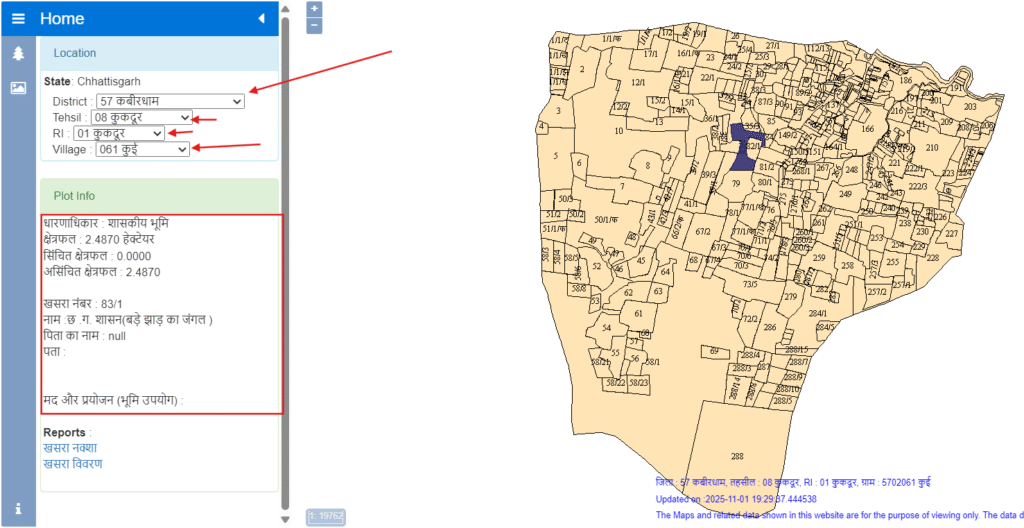This screenshot has width=1024, height=528.
Task: Click the map scale indicator box
Action: coord(326,516)
